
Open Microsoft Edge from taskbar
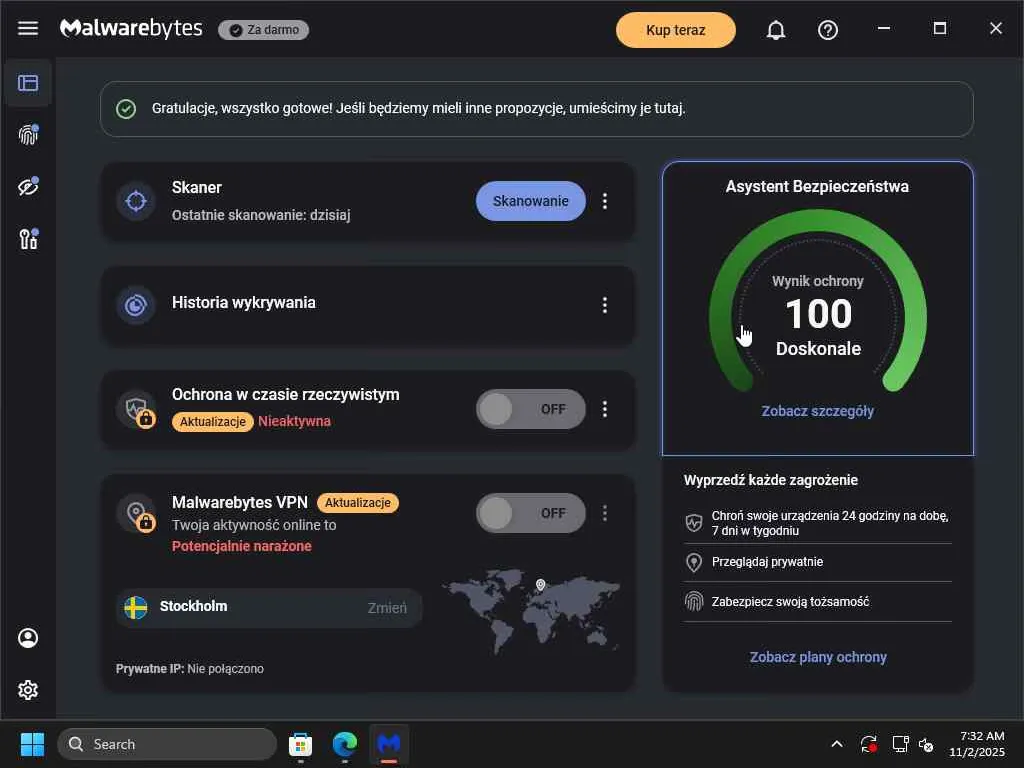pyautogui.click(x=345, y=744)
